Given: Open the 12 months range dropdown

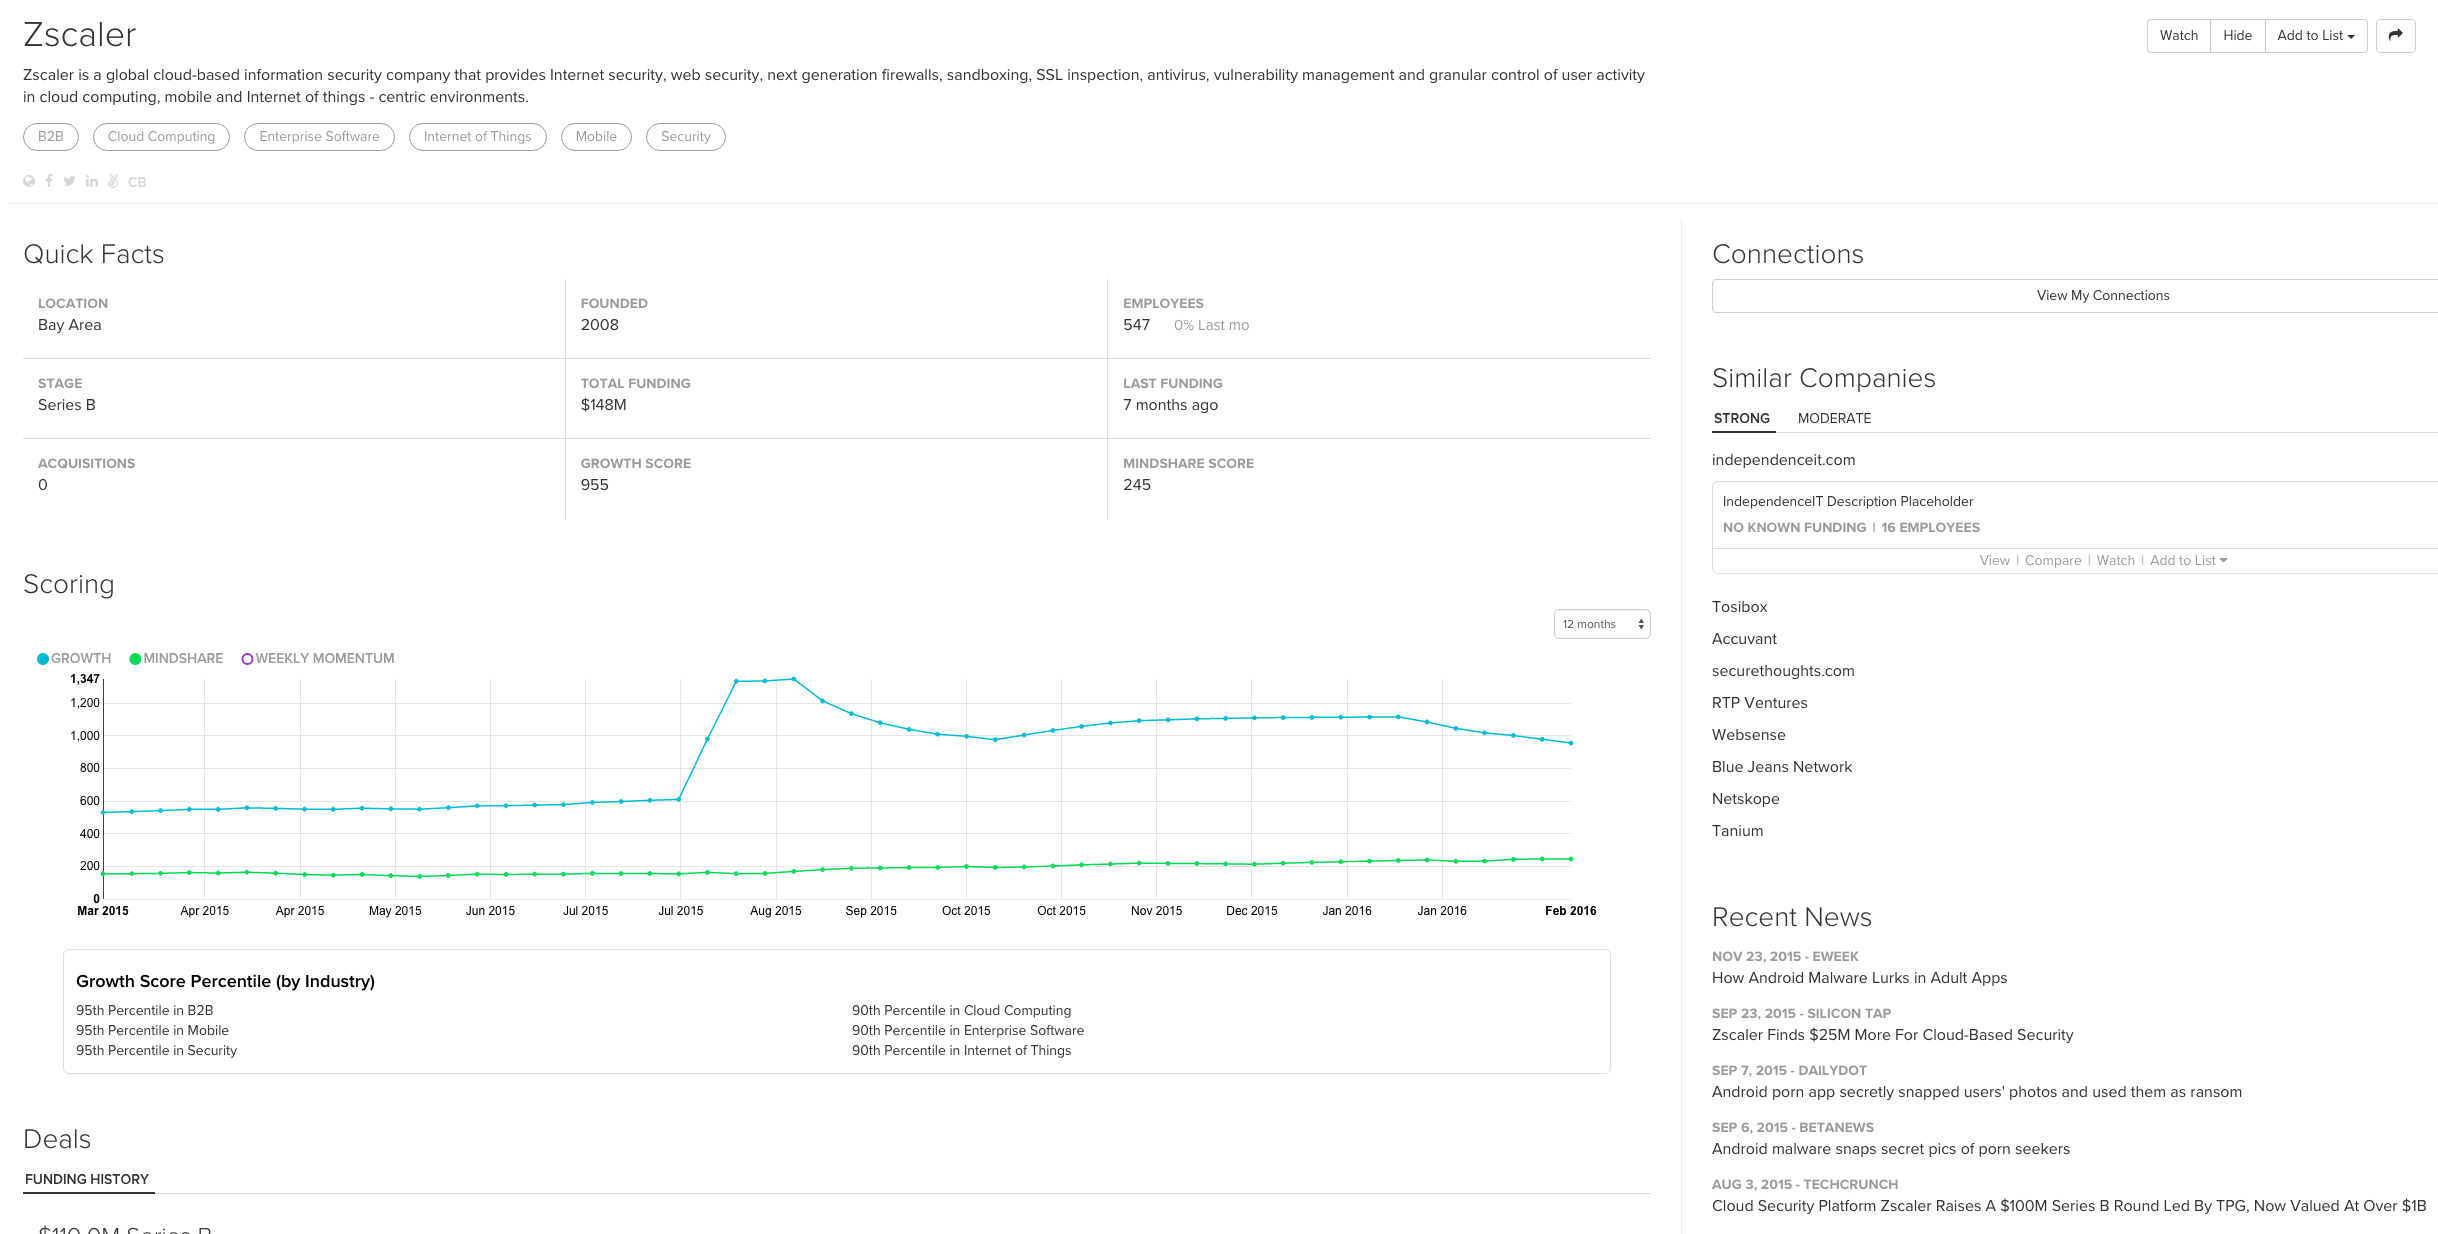Looking at the screenshot, I should 1602,624.
